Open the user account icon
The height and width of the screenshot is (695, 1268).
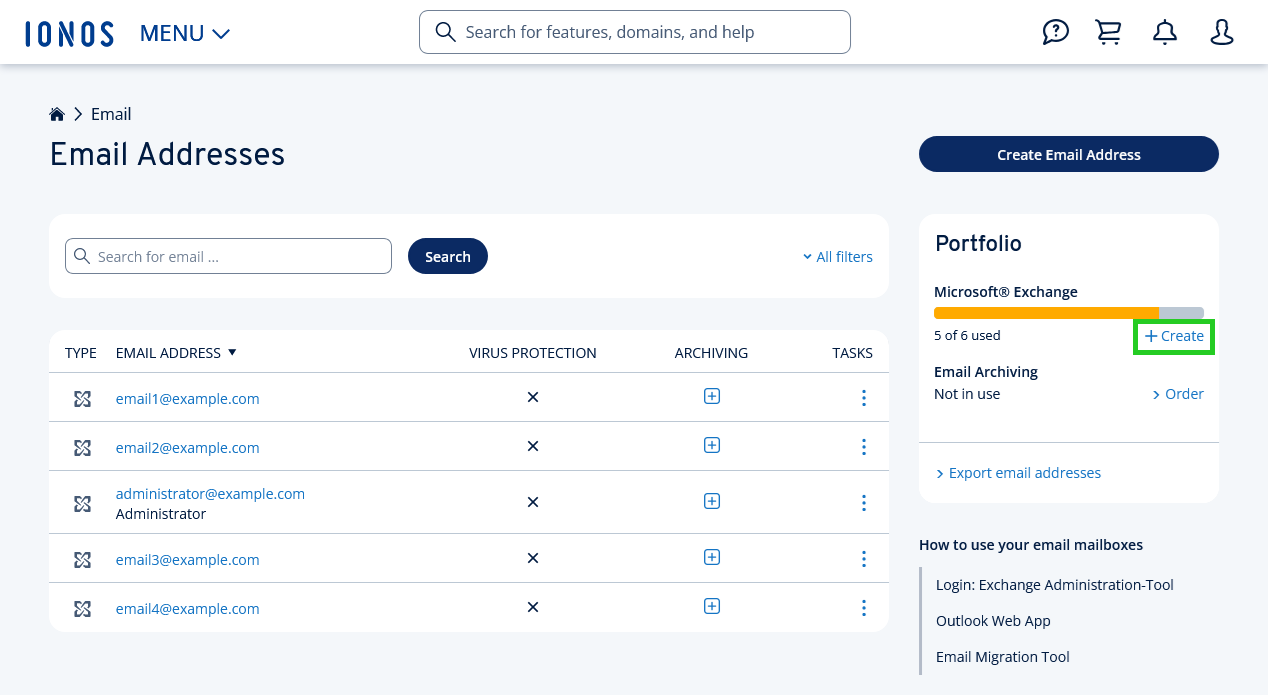tap(1221, 32)
